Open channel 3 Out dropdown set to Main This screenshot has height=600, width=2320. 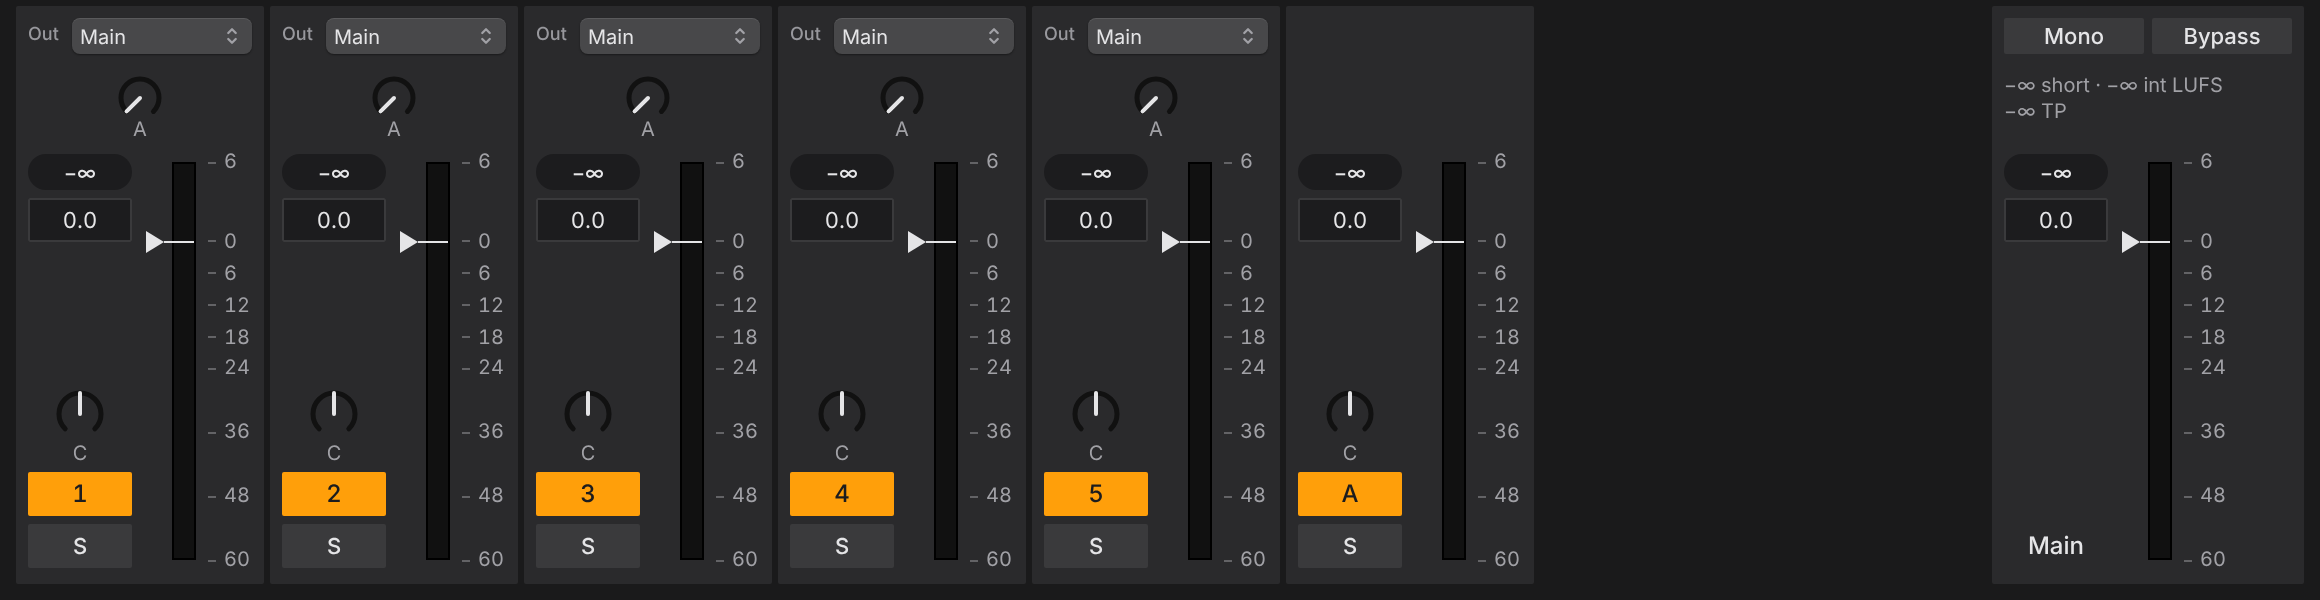pos(669,37)
